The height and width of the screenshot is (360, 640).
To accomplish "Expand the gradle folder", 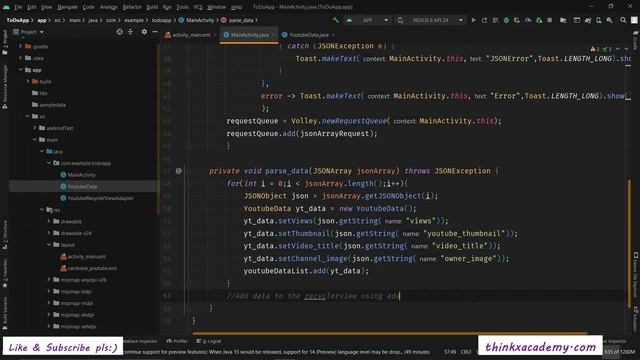I will (20, 47).
